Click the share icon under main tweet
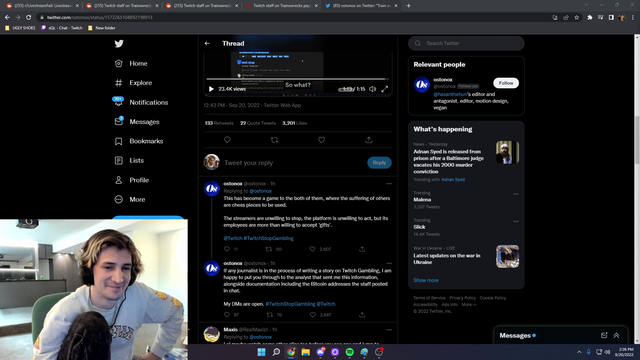 click(x=369, y=140)
